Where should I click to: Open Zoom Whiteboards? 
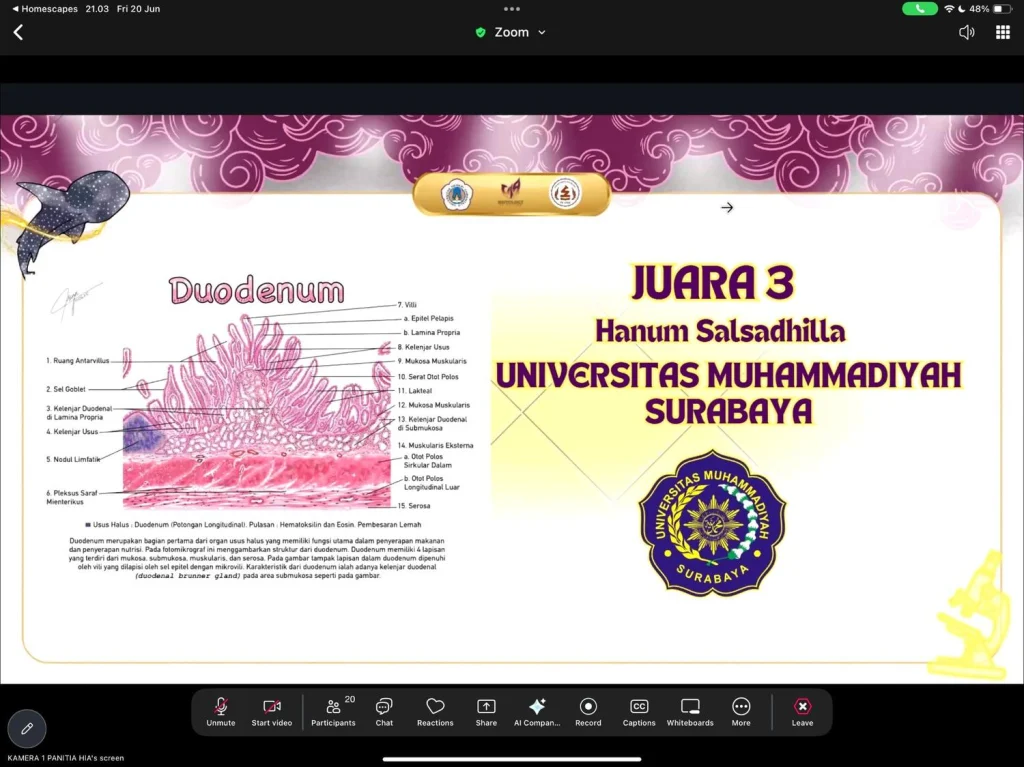tap(690, 710)
